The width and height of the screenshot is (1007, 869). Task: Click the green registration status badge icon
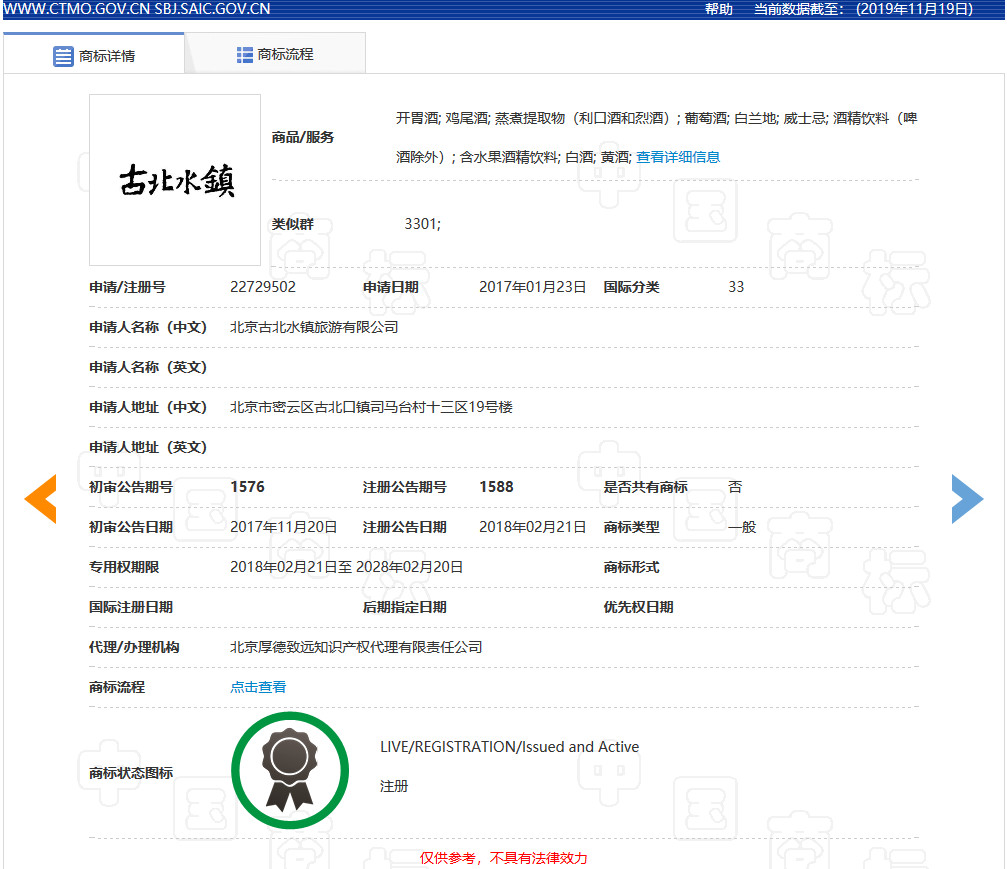(x=290, y=770)
